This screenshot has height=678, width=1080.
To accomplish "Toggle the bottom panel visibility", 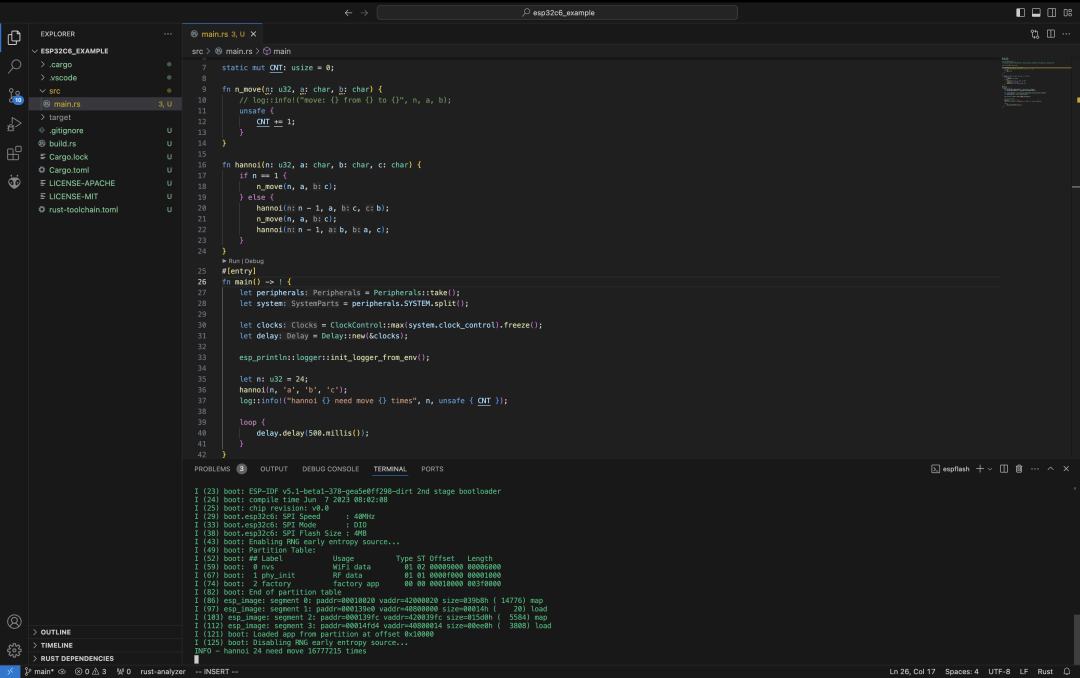I will [1036, 13].
